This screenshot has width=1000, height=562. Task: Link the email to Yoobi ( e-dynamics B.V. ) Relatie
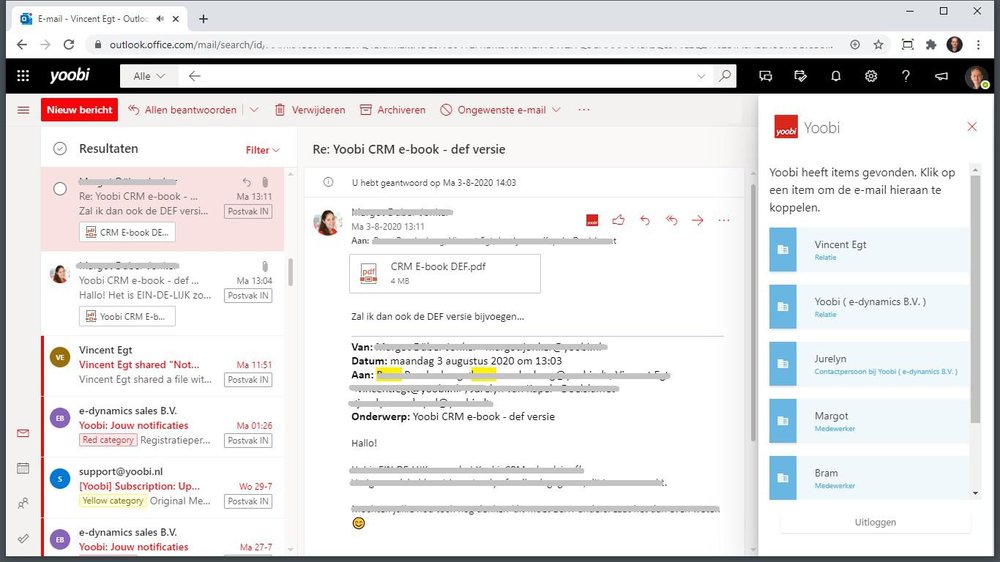click(869, 307)
